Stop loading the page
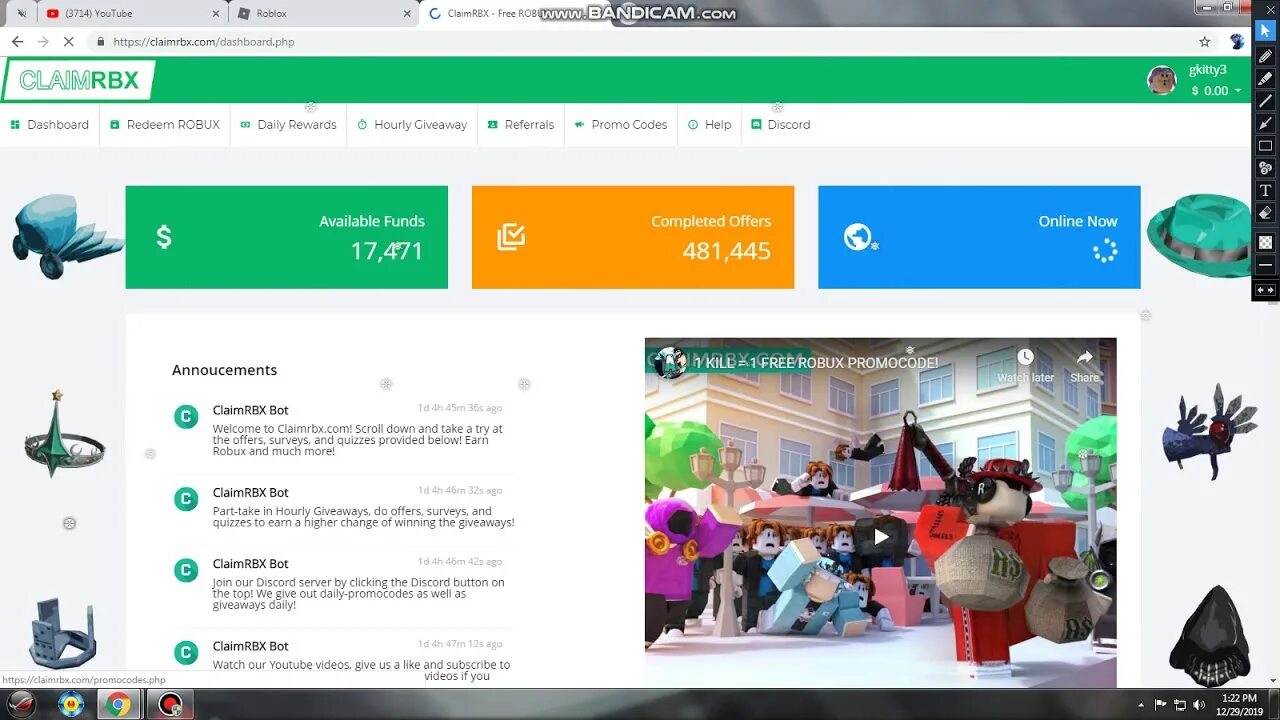The height and width of the screenshot is (720, 1280). point(68,42)
